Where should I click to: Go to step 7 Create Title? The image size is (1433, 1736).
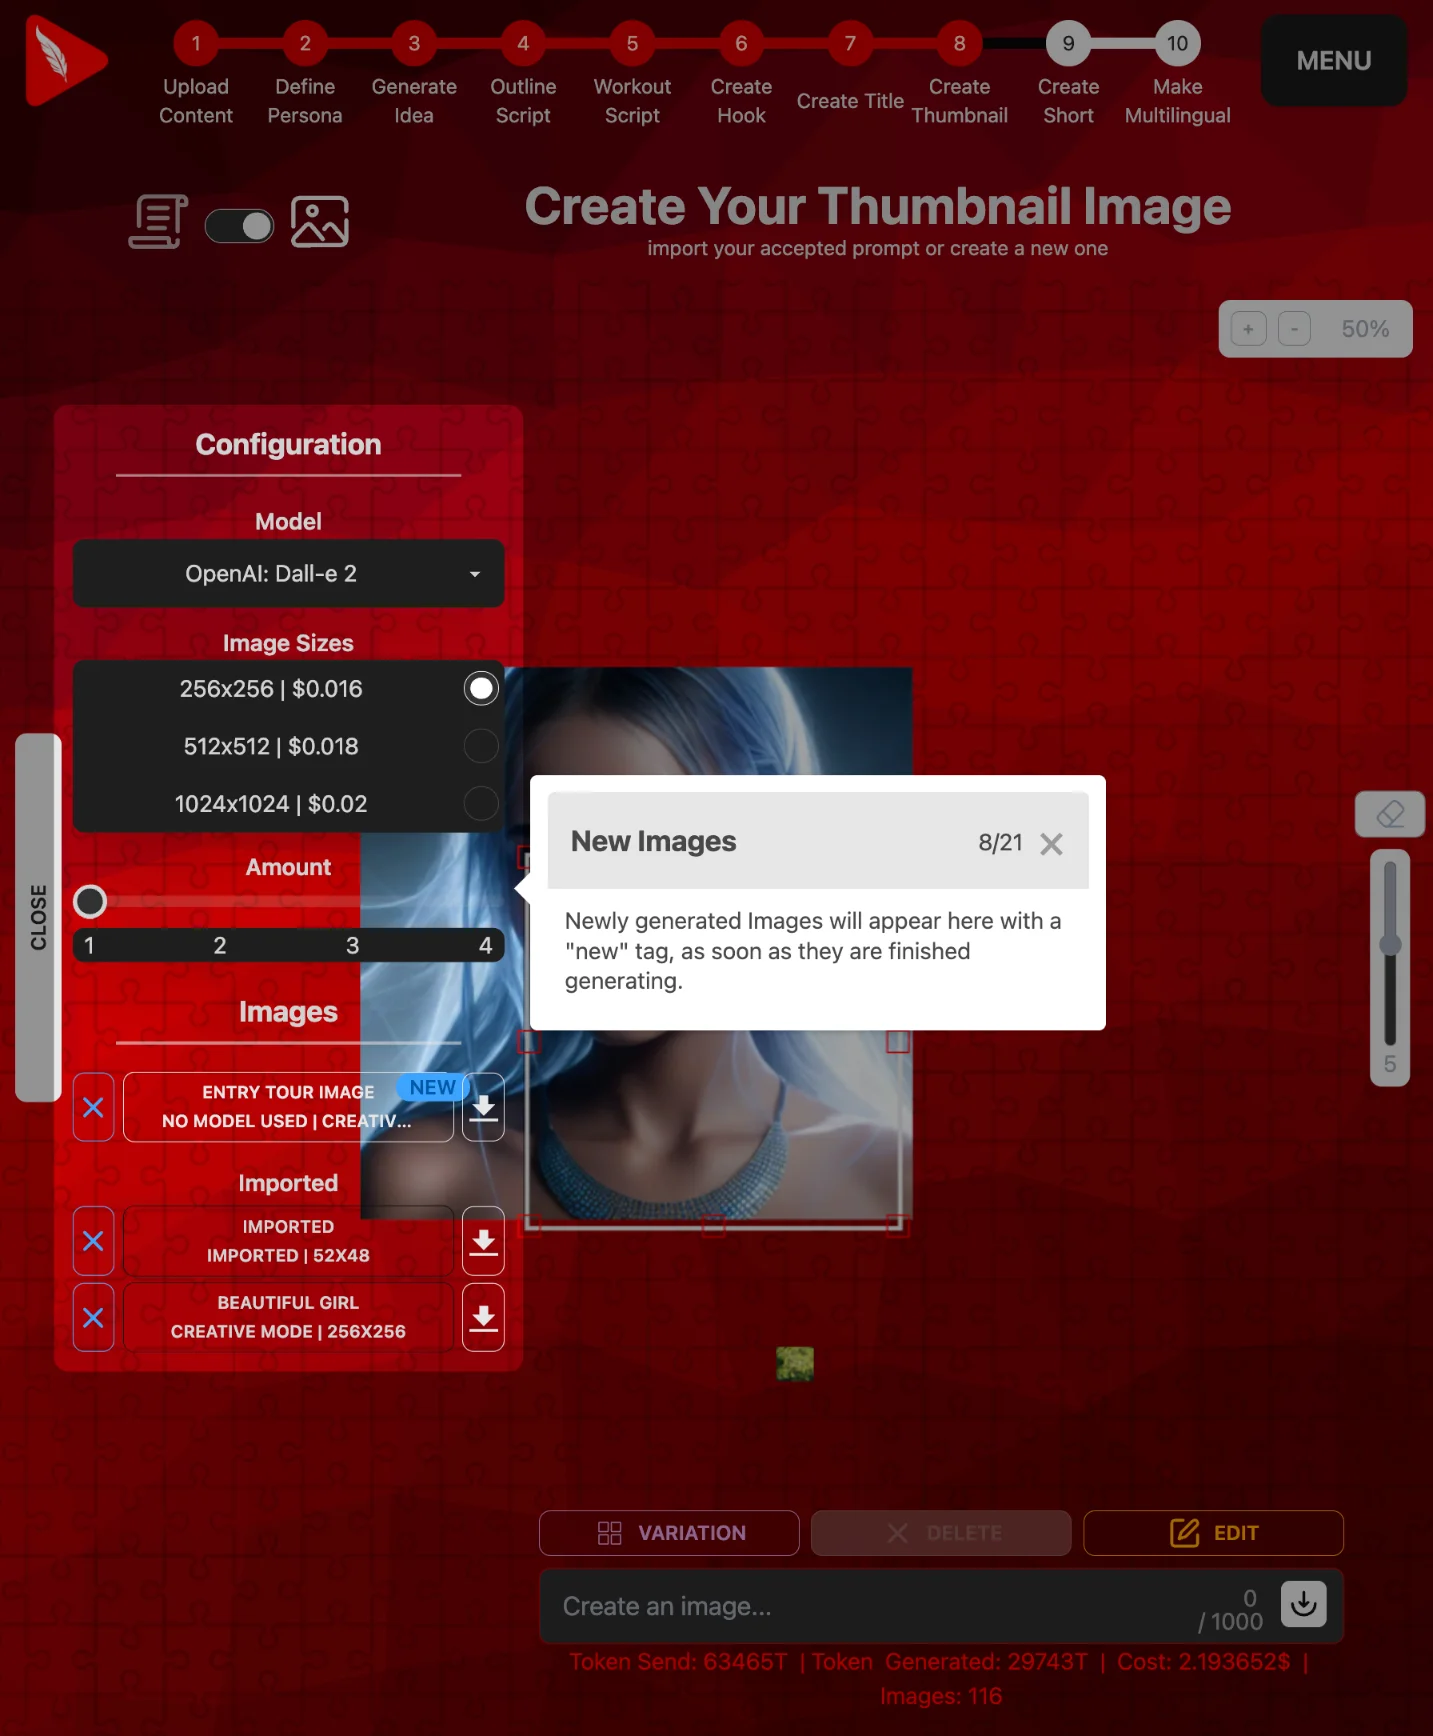[850, 44]
